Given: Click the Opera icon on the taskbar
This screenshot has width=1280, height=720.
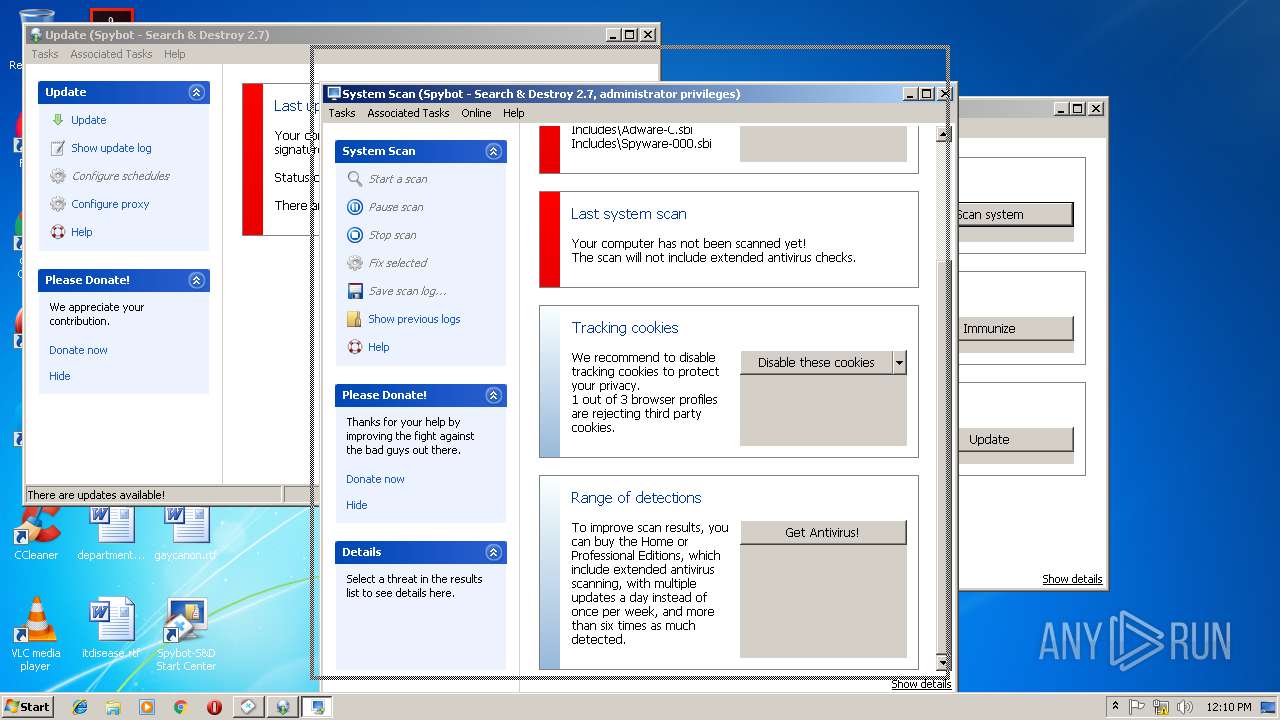Looking at the screenshot, I should [214, 707].
